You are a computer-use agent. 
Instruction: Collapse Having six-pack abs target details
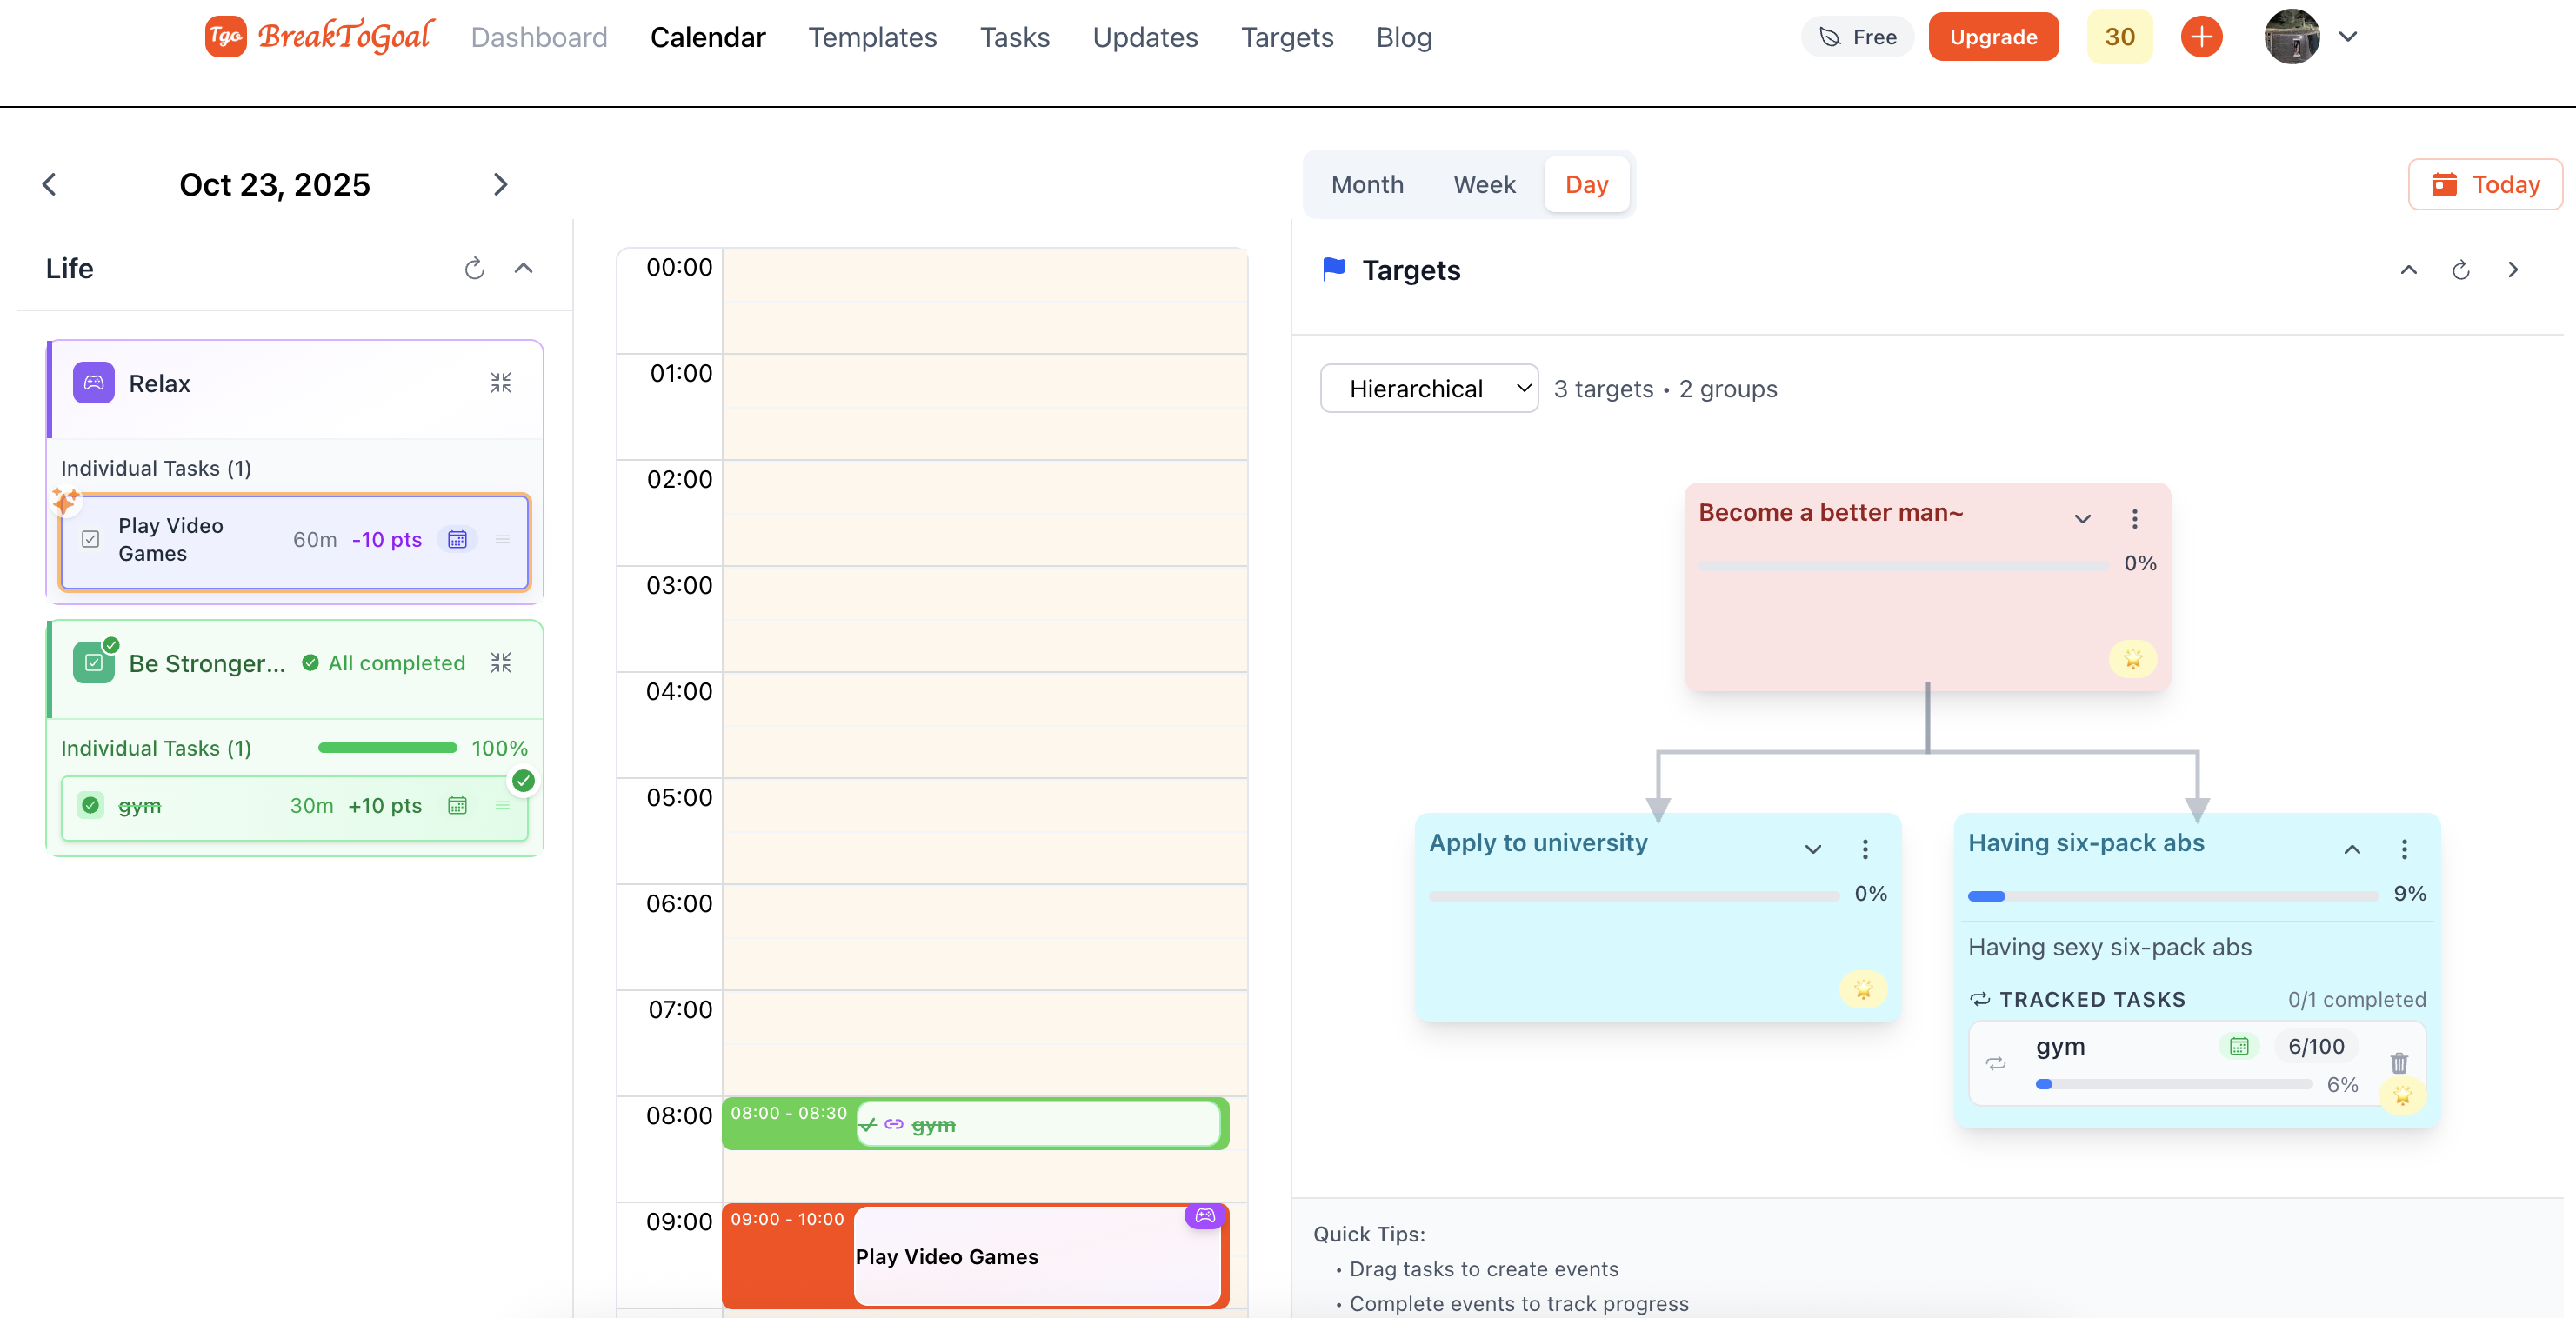(2352, 850)
